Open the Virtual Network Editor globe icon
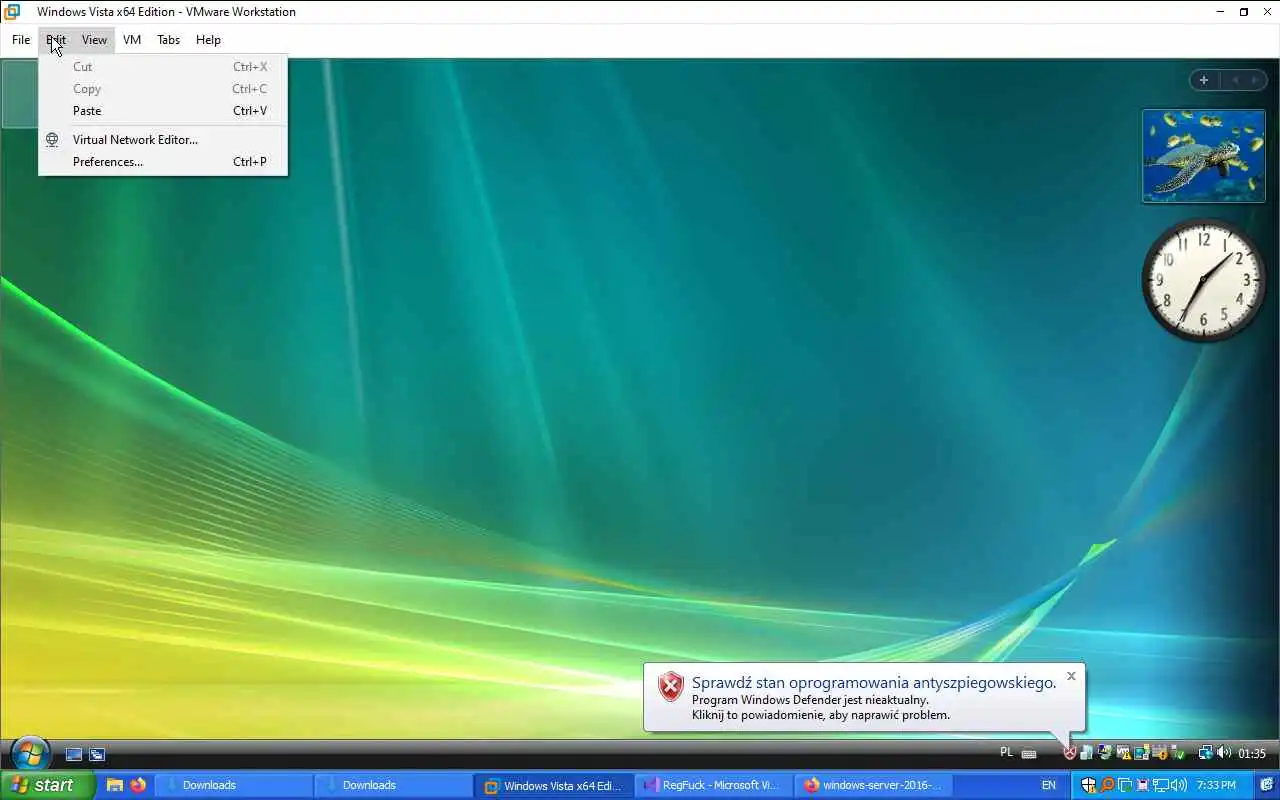Image resolution: width=1280 pixels, height=800 pixels. click(x=52, y=140)
